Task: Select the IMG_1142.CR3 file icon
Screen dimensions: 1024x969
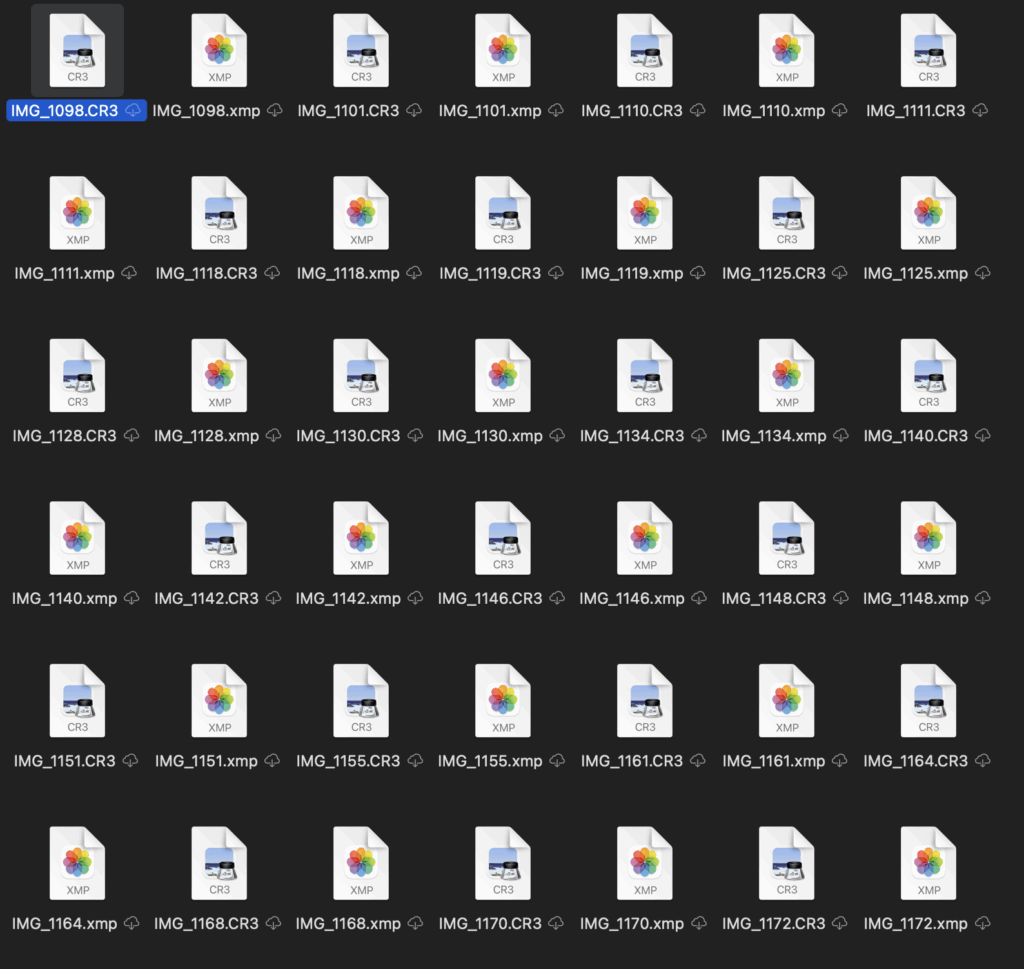Action: pos(219,537)
